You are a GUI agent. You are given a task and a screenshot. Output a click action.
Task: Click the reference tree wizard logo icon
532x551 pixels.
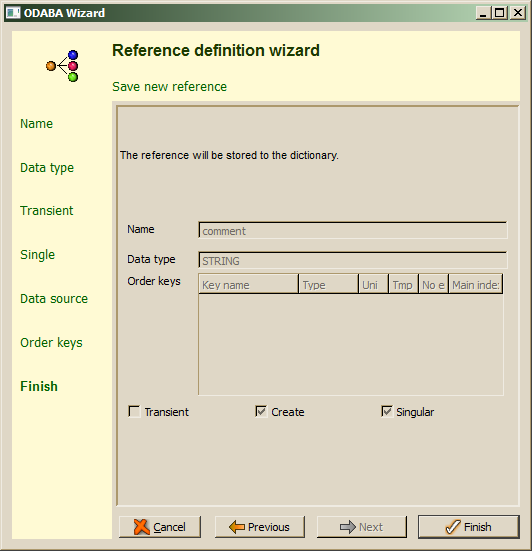(x=62, y=66)
